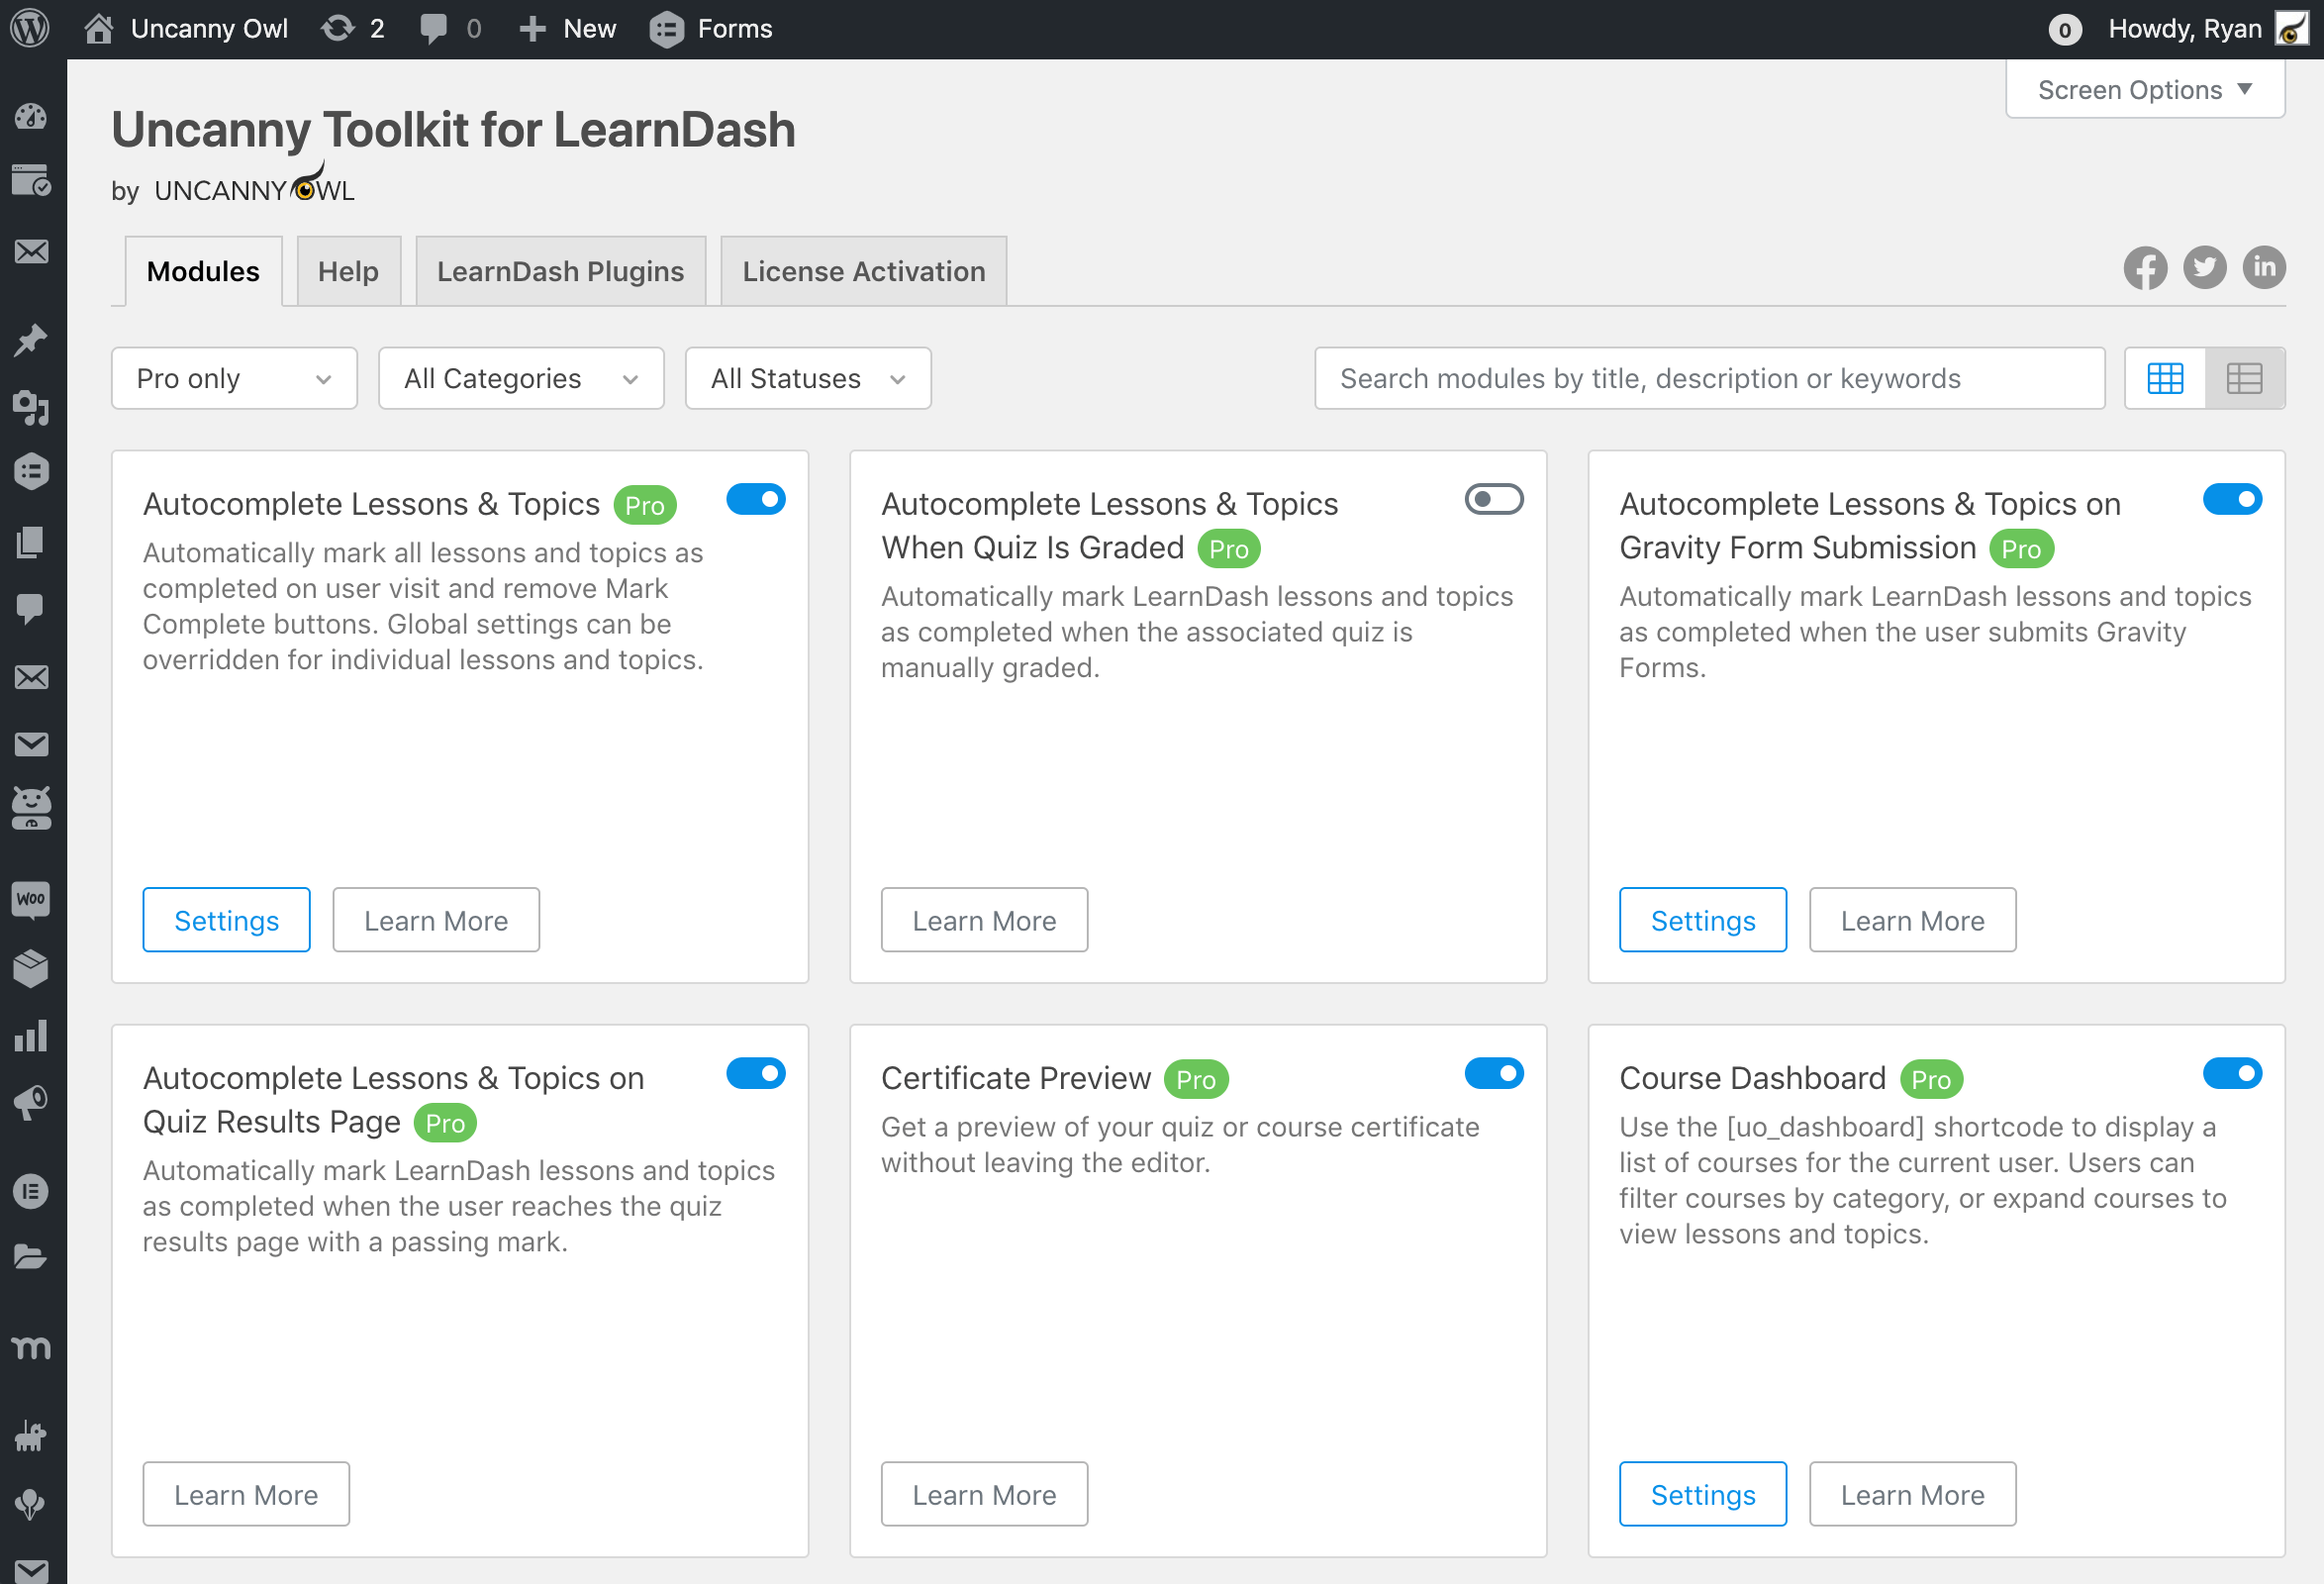Disable Autocomplete Lessons & Topics module

click(755, 499)
